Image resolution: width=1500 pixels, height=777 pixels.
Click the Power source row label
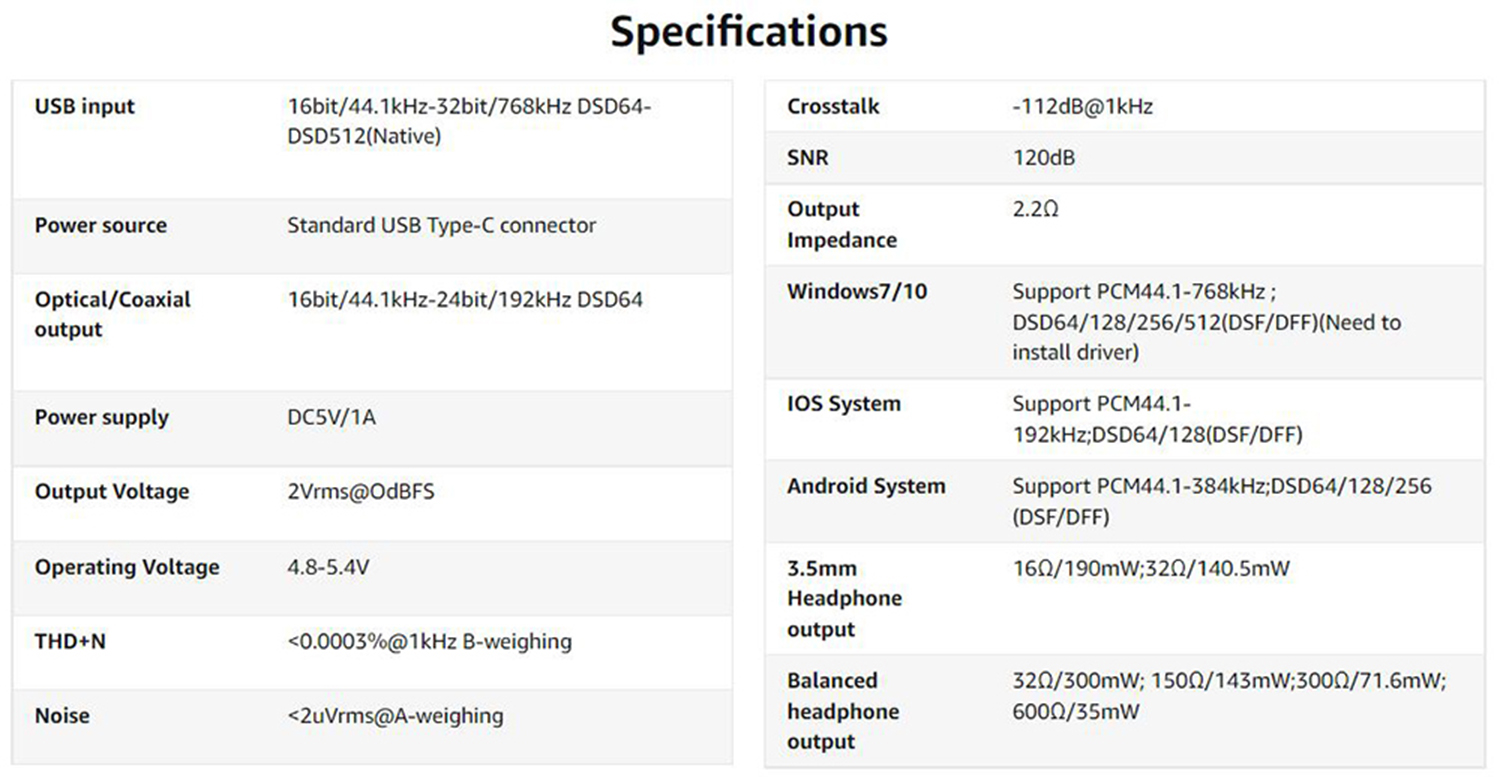coord(101,225)
